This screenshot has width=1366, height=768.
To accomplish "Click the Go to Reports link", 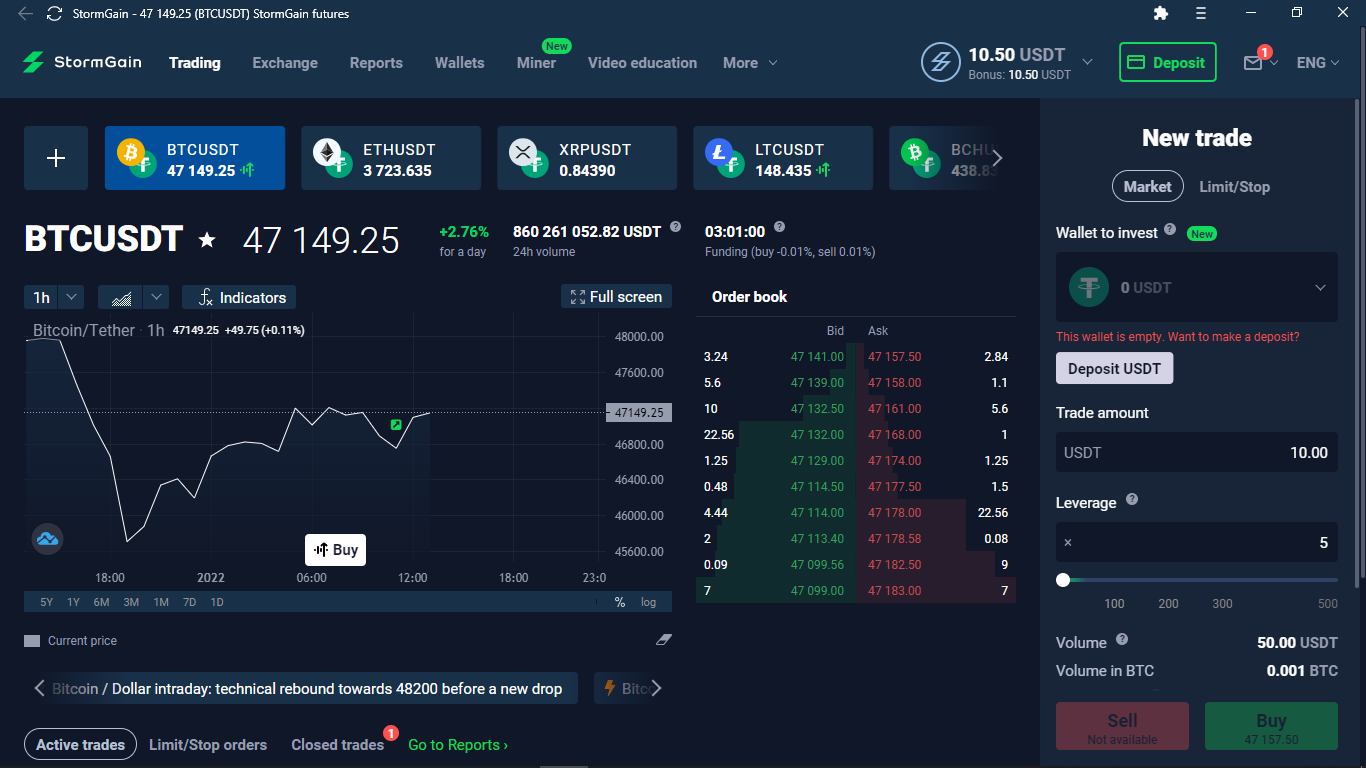I will click(458, 744).
